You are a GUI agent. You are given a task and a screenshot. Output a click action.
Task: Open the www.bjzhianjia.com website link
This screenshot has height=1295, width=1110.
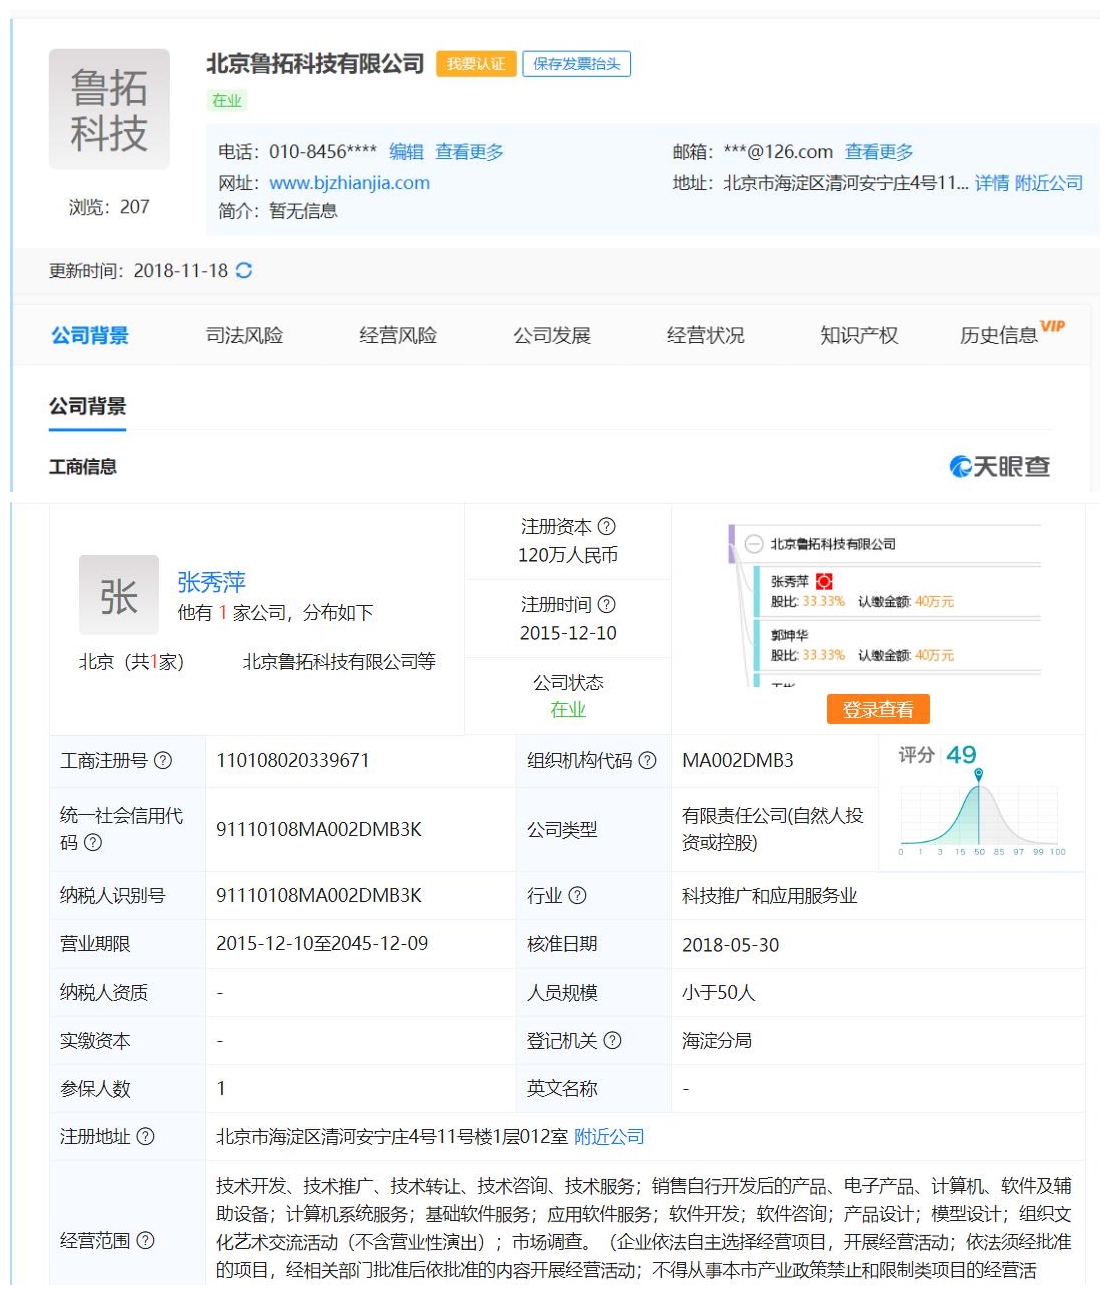[x=349, y=183]
